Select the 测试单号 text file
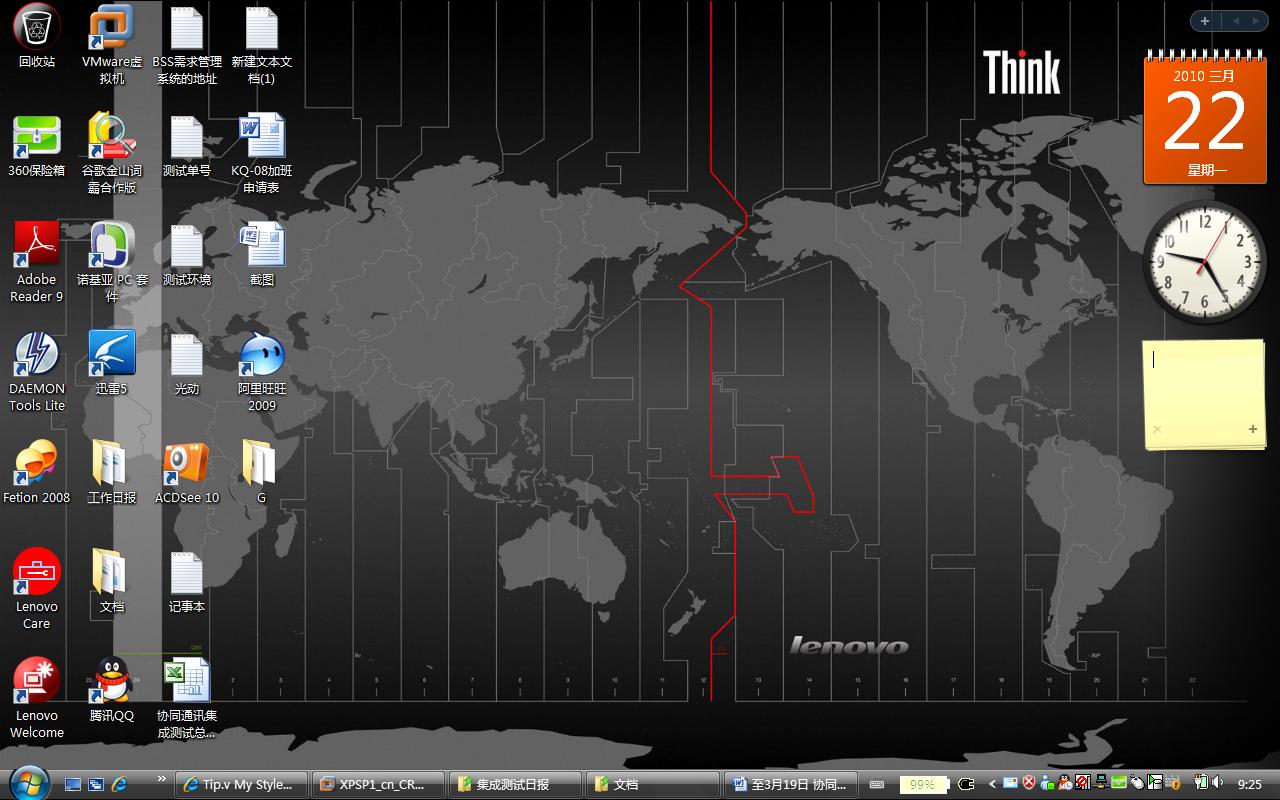Viewport: 1280px width, 800px height. (187, 146)
